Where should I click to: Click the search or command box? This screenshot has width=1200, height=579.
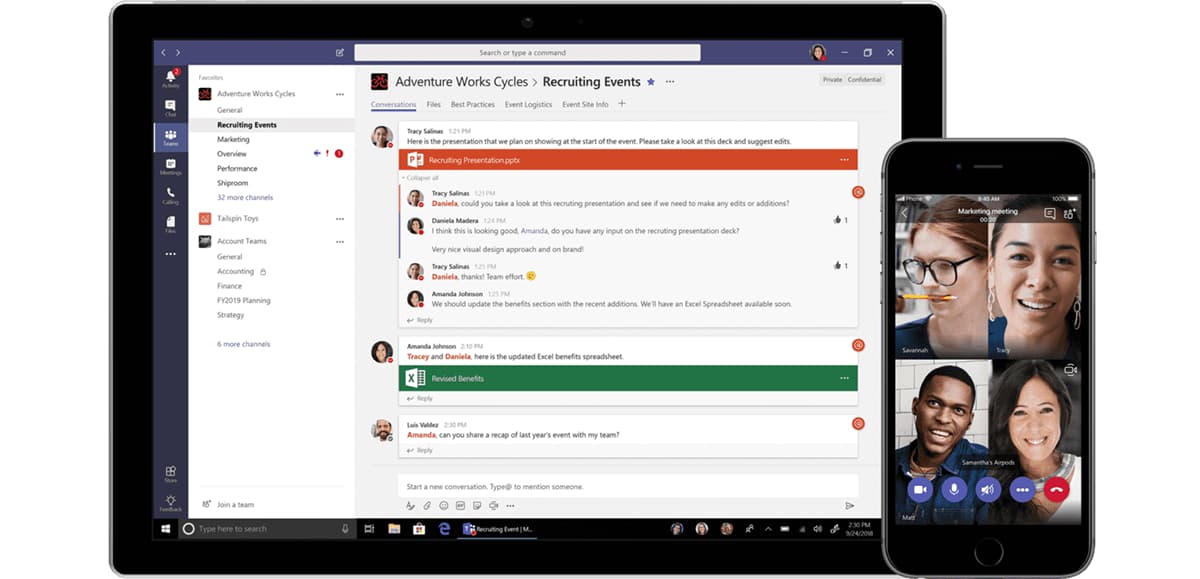click(x=527, y=52)
